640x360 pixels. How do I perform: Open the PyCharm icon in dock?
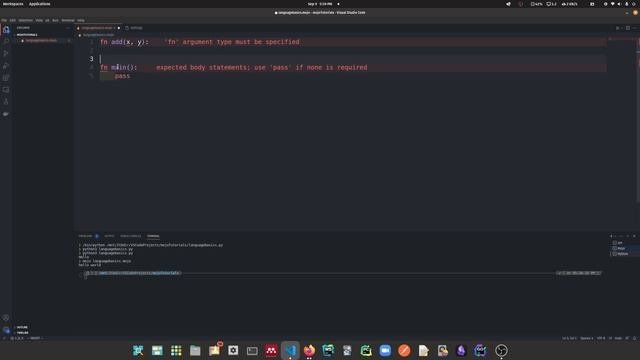[x=366, y=351]
